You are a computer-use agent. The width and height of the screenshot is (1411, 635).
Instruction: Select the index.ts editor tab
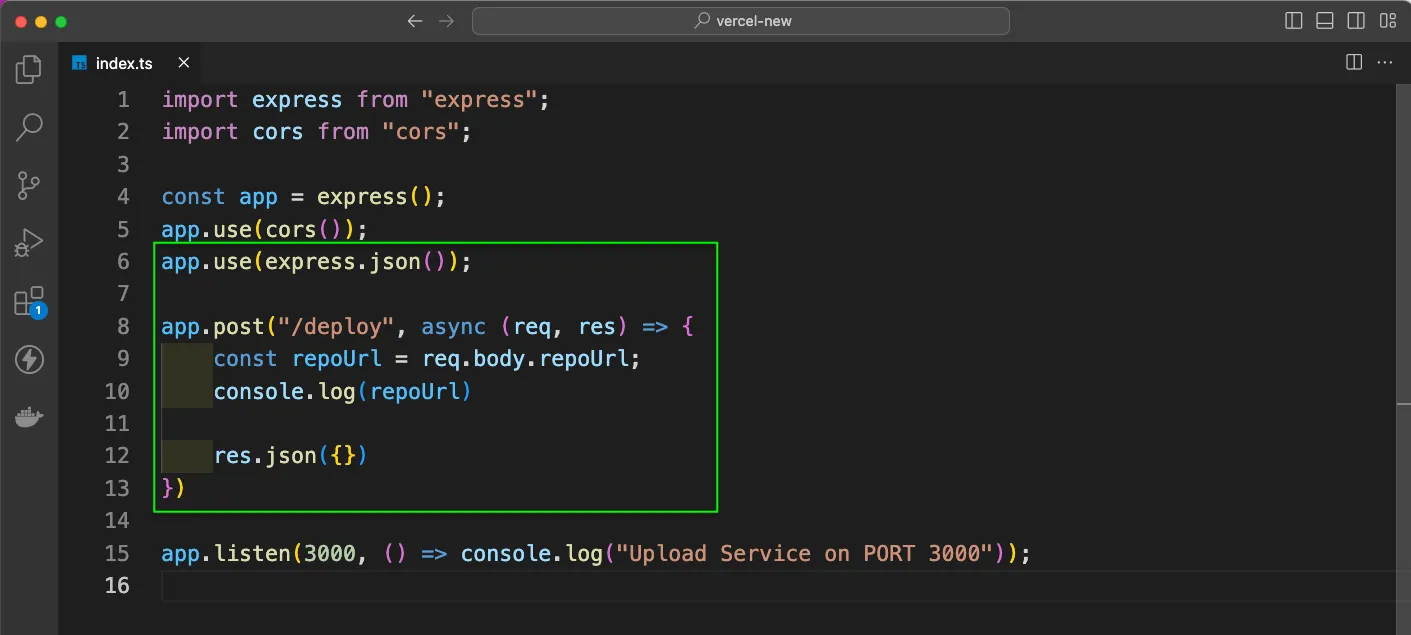coord(129,63)
